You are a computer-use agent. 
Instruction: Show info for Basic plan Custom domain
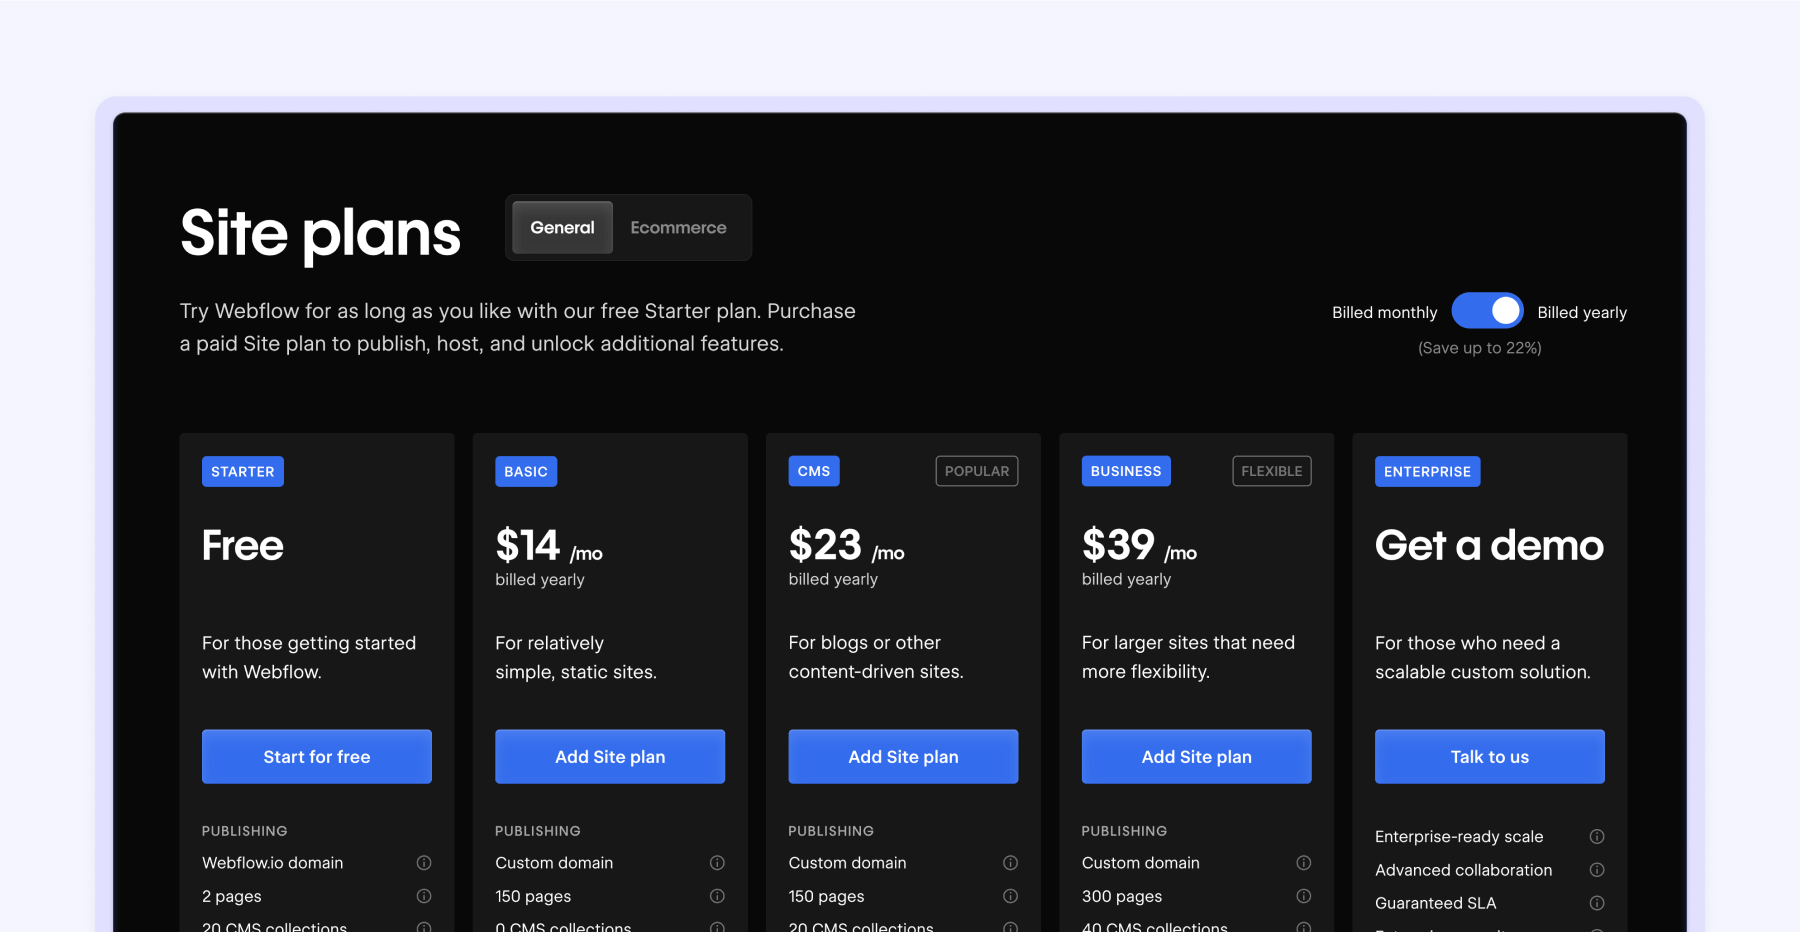[717, 863]
